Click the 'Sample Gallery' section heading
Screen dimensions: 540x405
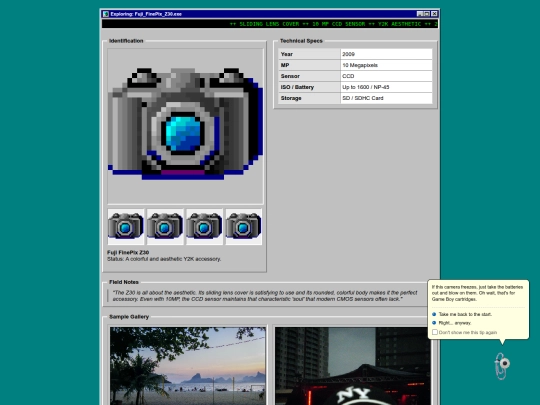point(129,317)
